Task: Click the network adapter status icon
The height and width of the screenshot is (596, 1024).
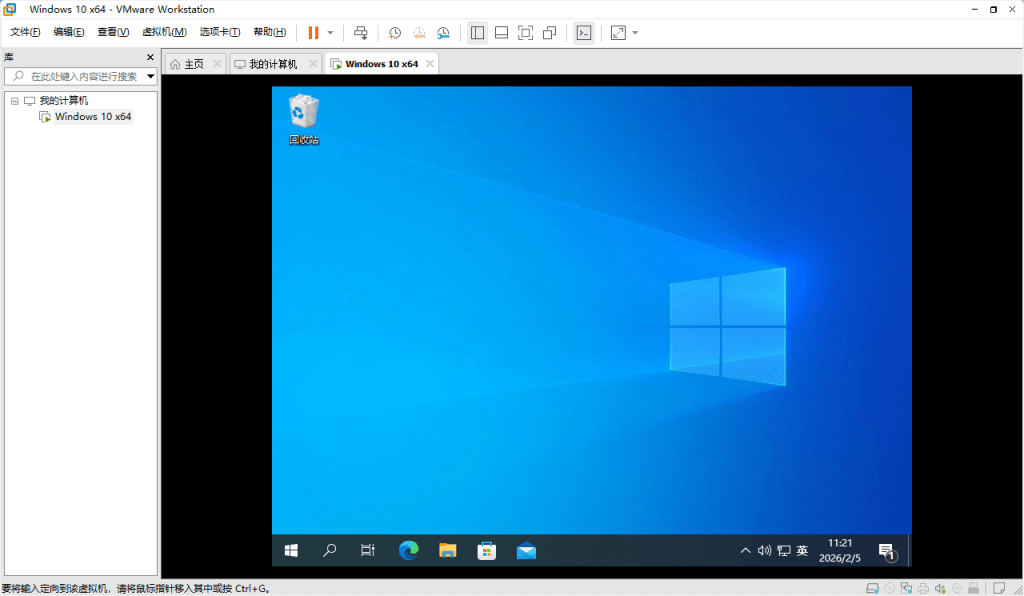Action: tap(906, 588)
